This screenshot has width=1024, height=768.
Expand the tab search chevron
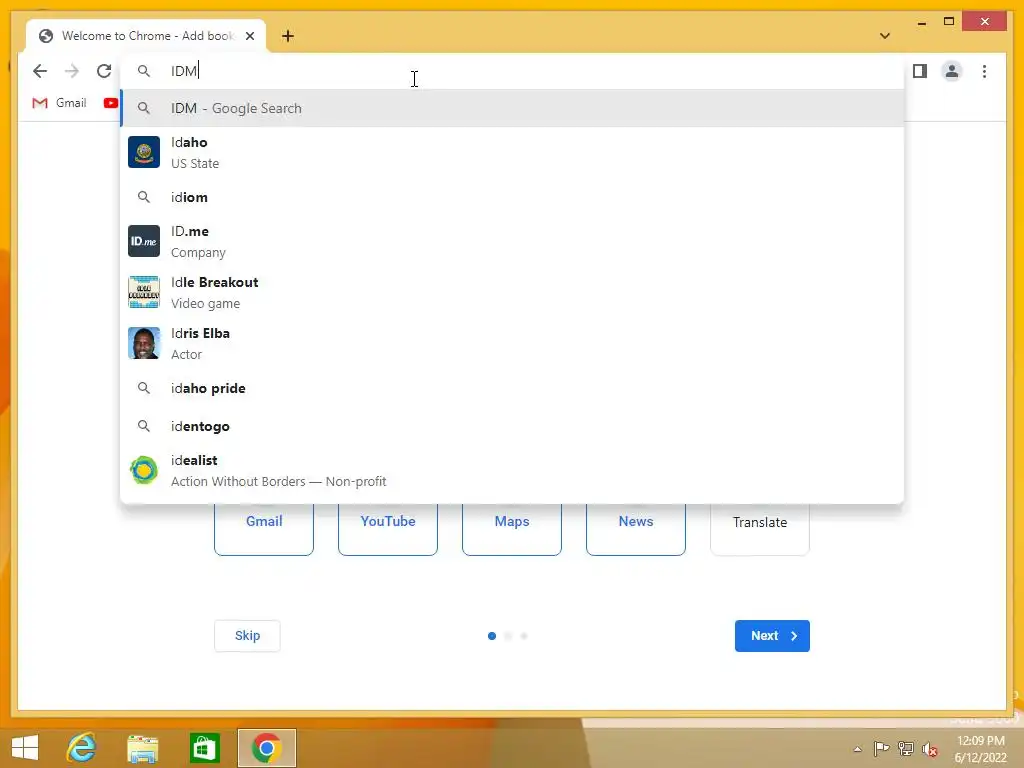point(885,36)
